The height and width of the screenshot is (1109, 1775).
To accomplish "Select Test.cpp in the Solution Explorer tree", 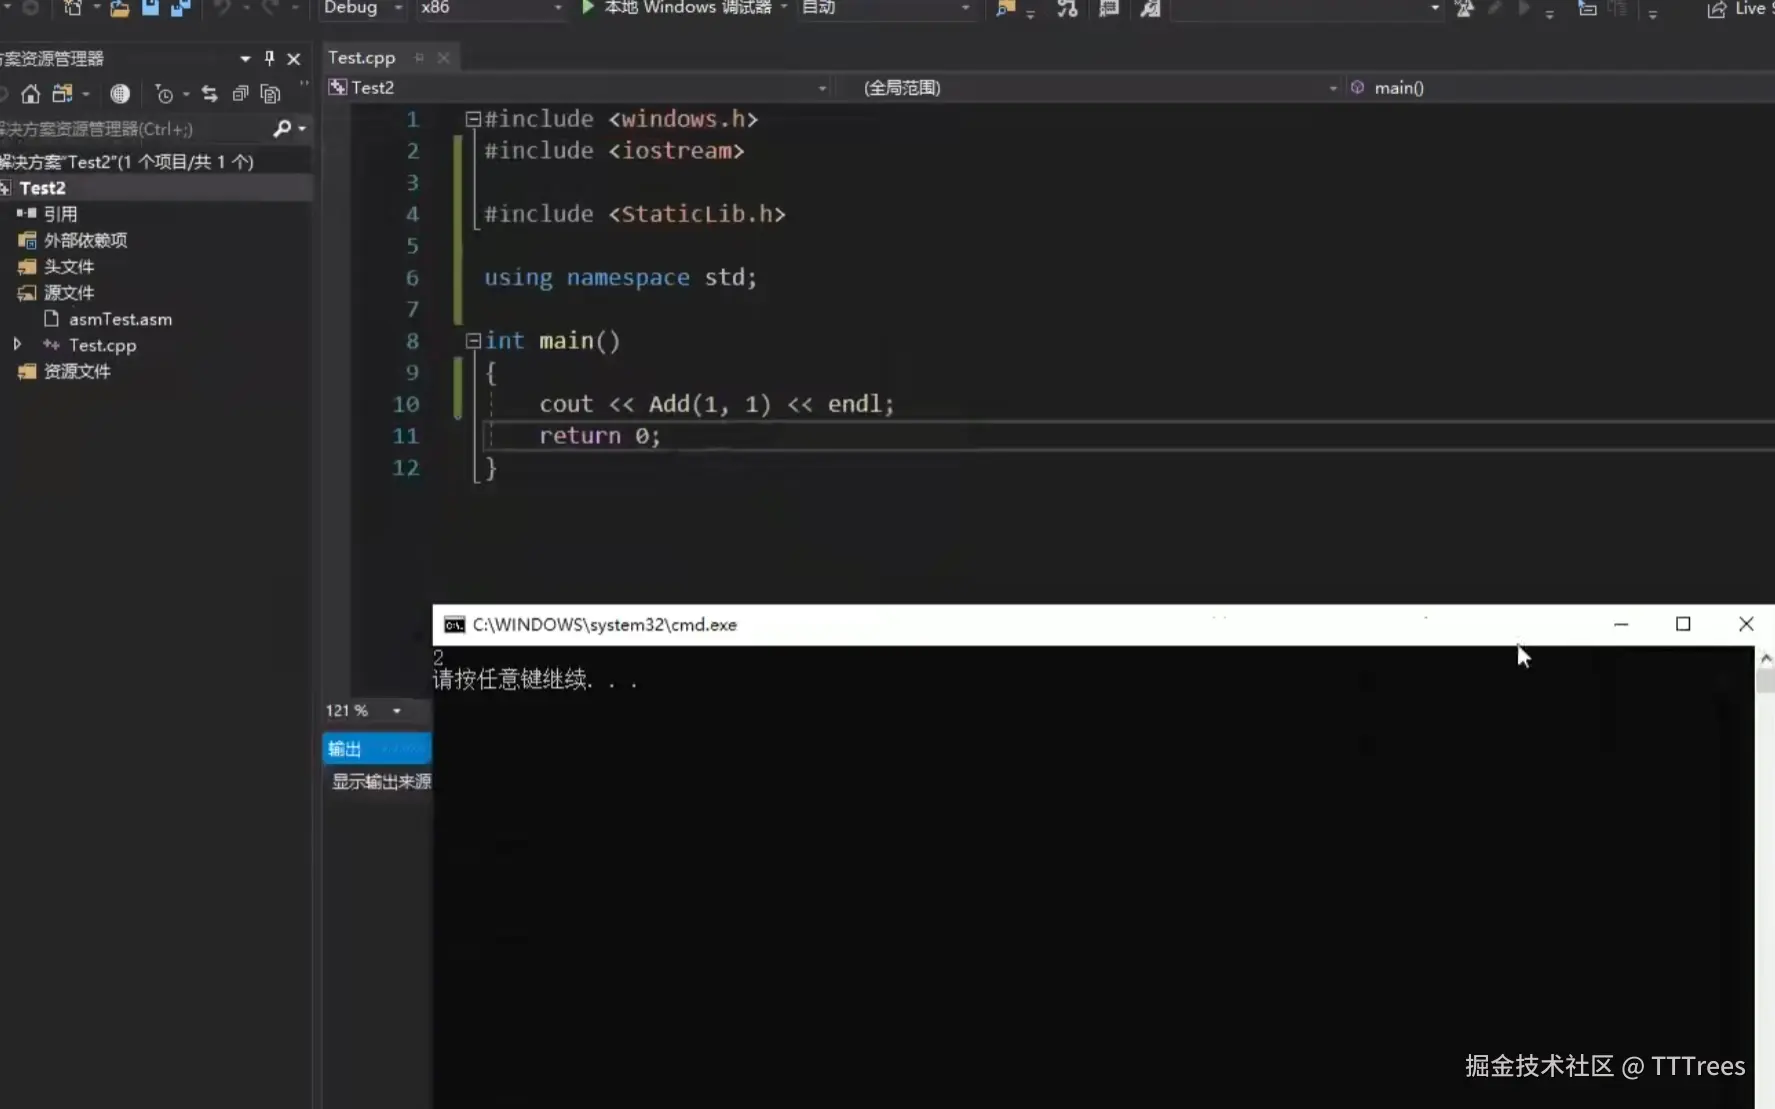I will [x=102, y=345].
